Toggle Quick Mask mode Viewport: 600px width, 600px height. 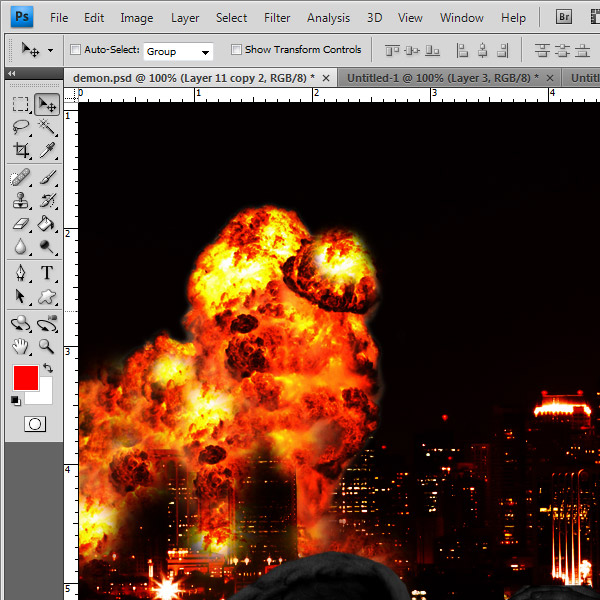click(35, 424)
